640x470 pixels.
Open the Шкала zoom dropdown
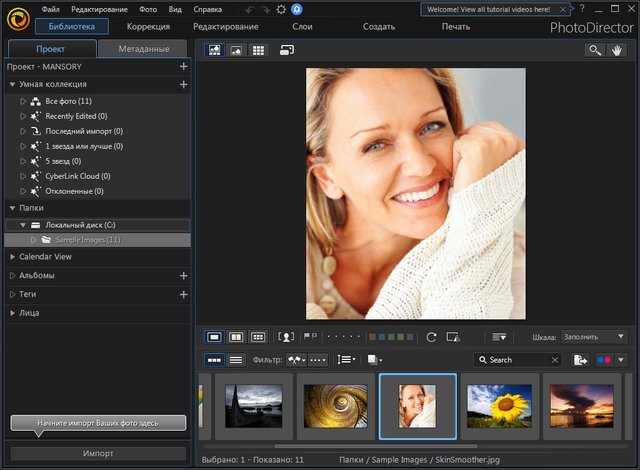click(x=594, y=337)
